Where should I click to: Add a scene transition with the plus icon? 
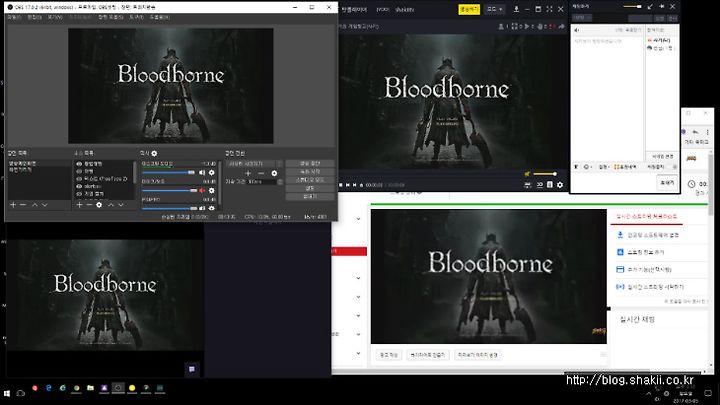(x=248, y=173)
